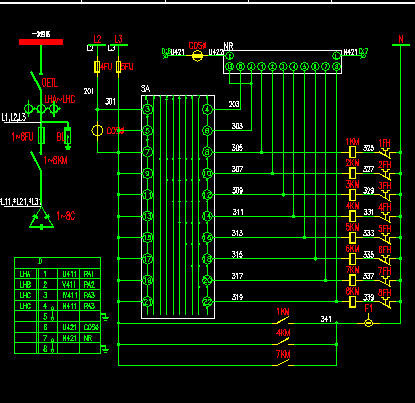Click the 5KM coil rectangle
Viewport: 415px width, 403px height.
tap(352, 237)
